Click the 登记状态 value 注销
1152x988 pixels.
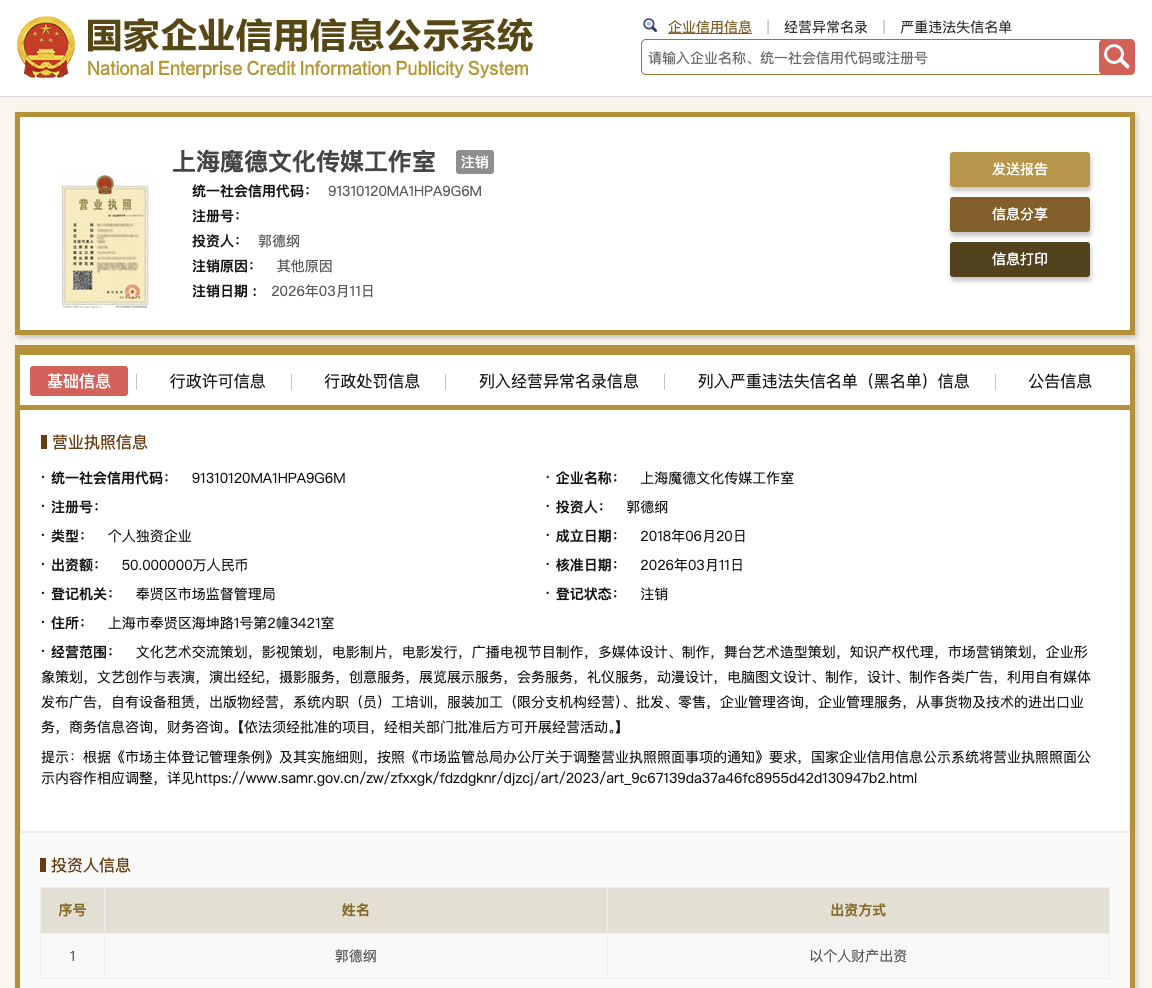[x=654, y=594]
